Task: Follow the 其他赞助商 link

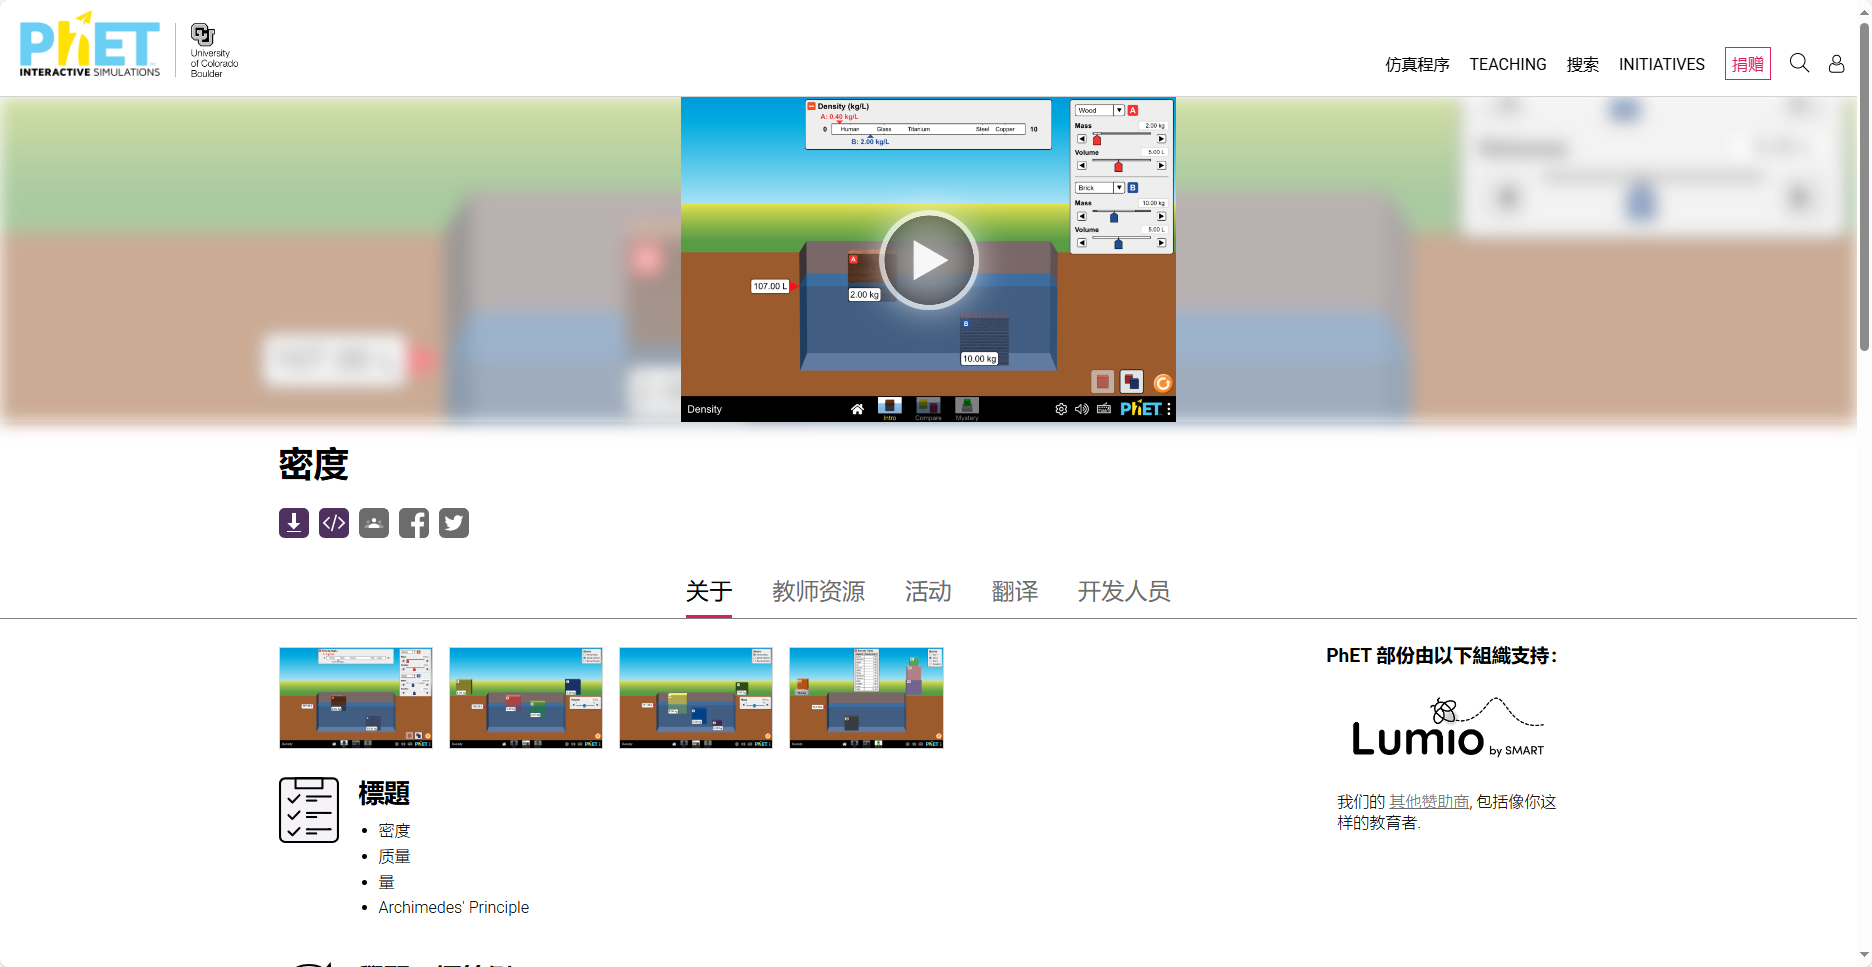Action: click(1428, 802)
